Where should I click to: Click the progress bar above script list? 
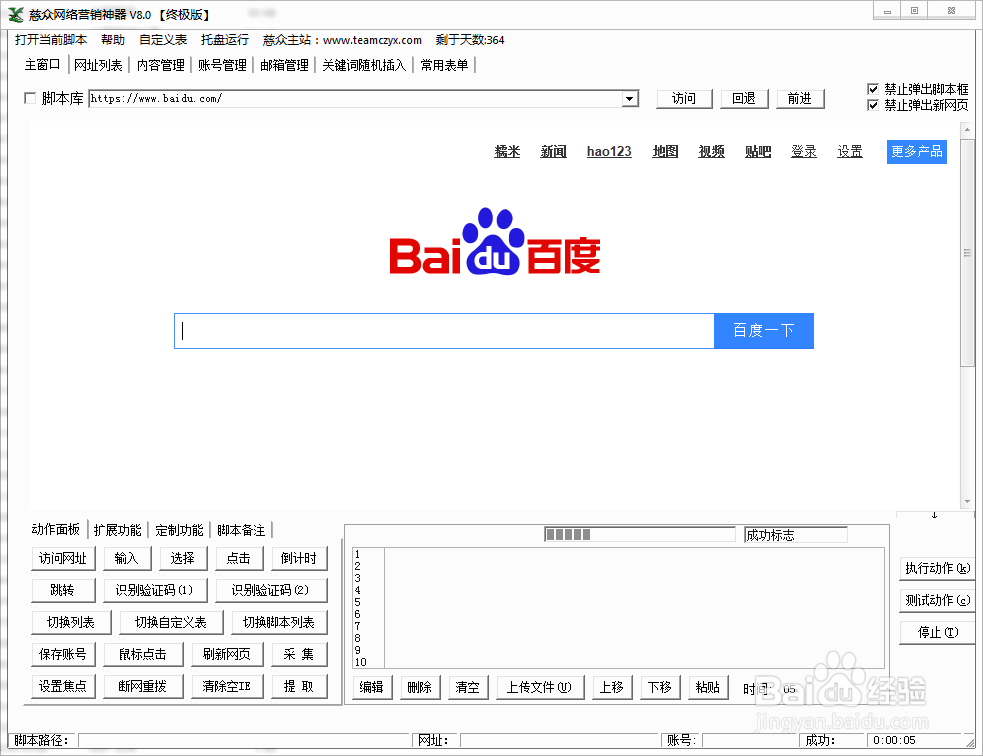coord(639,535)
